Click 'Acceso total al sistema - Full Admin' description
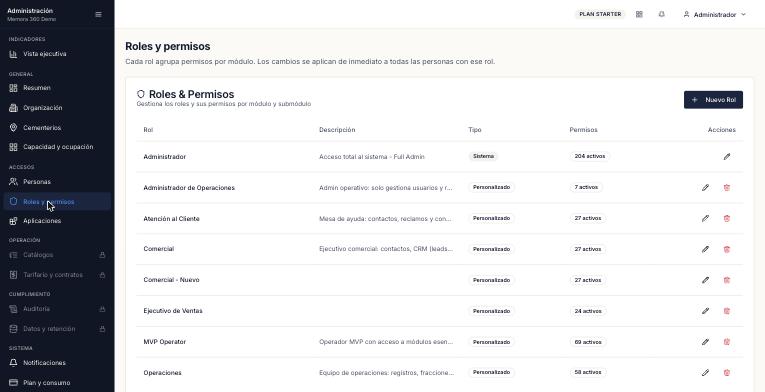 pyautogui.click(x=372, y=157)
